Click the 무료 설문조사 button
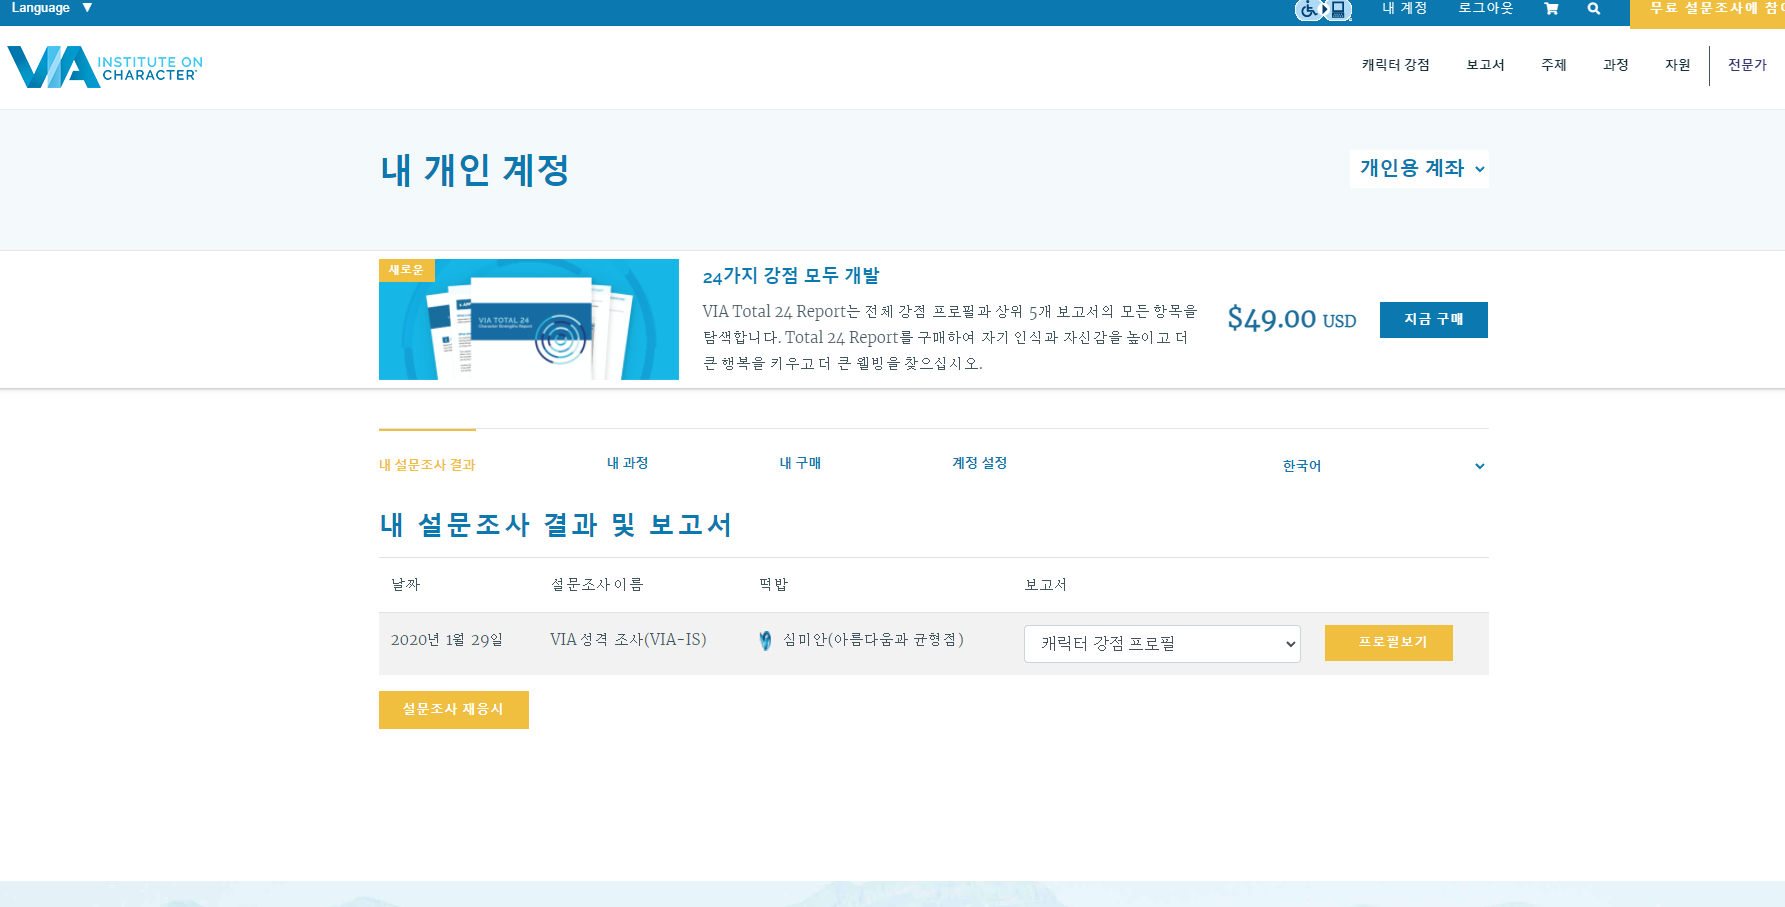The height and width of the screenshot is (907, 1785). point(1707,12)
